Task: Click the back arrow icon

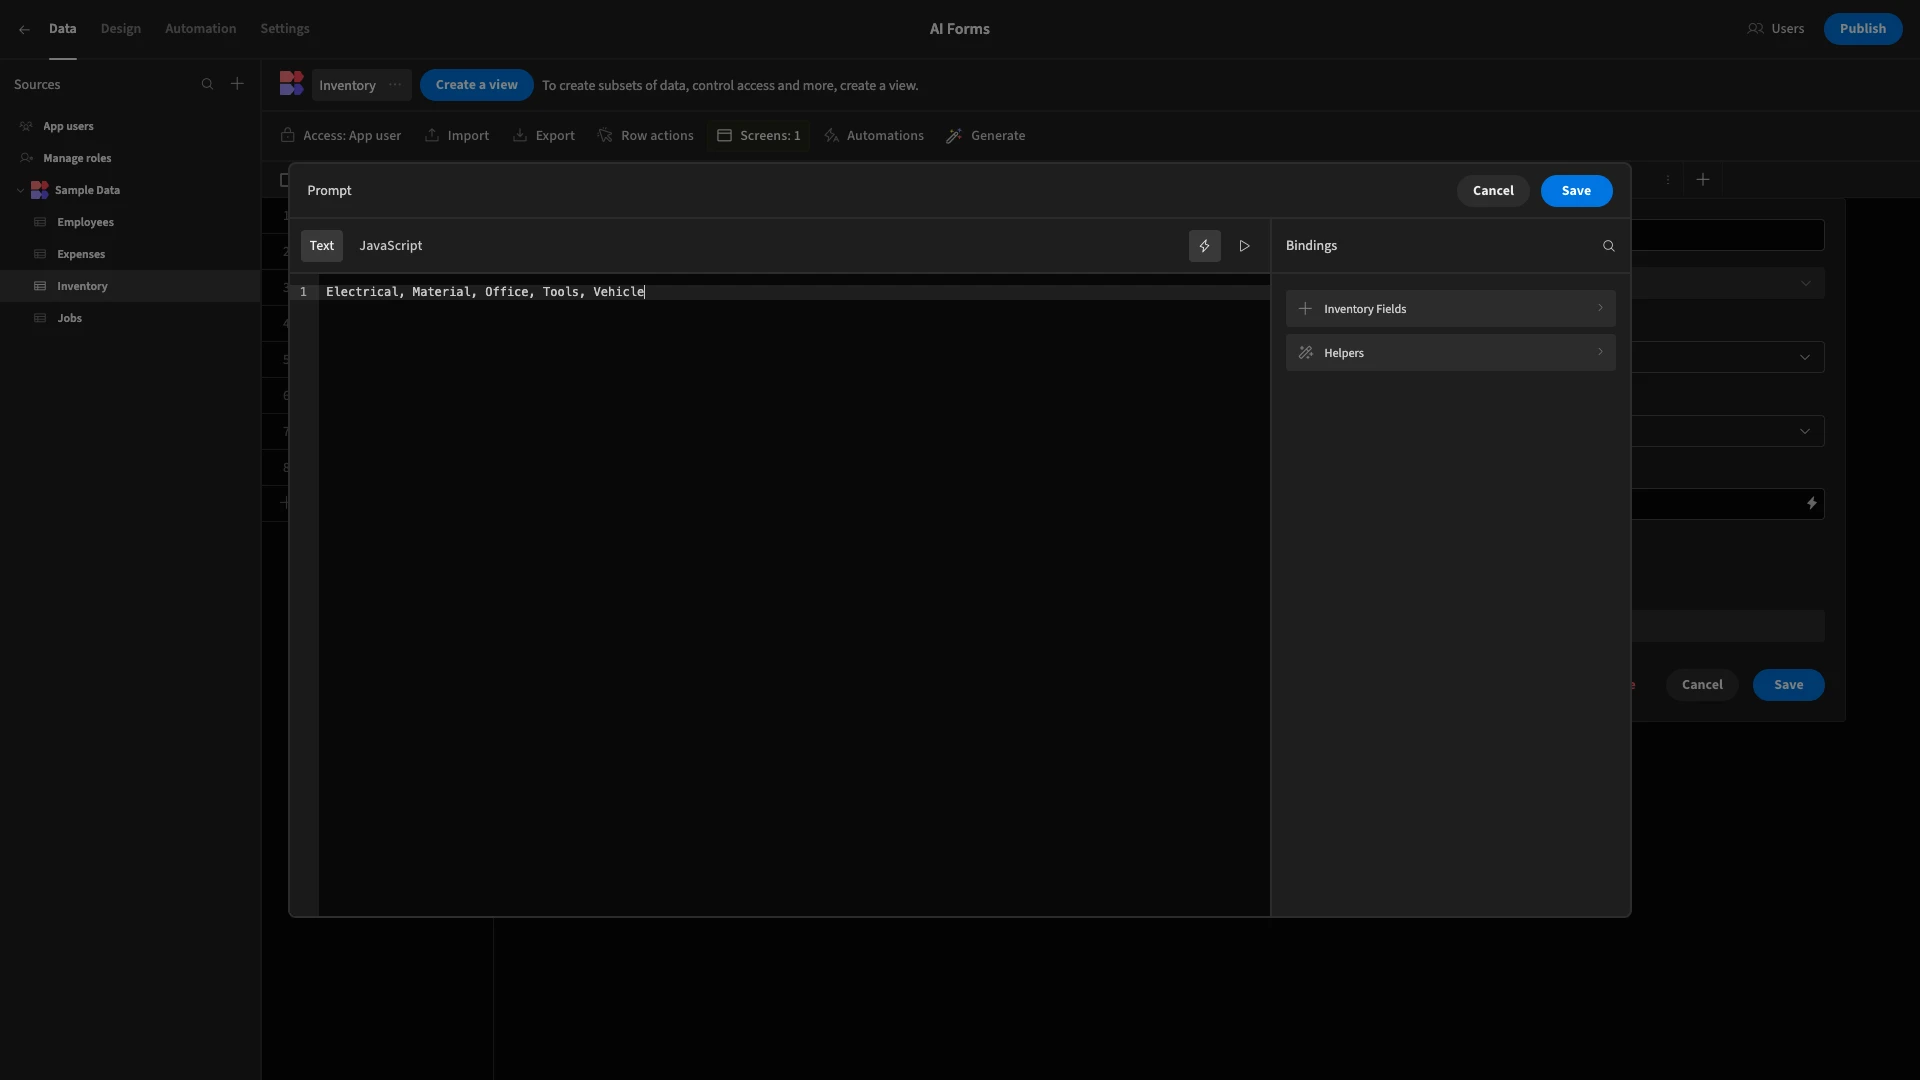Action: tap(24, 29)
